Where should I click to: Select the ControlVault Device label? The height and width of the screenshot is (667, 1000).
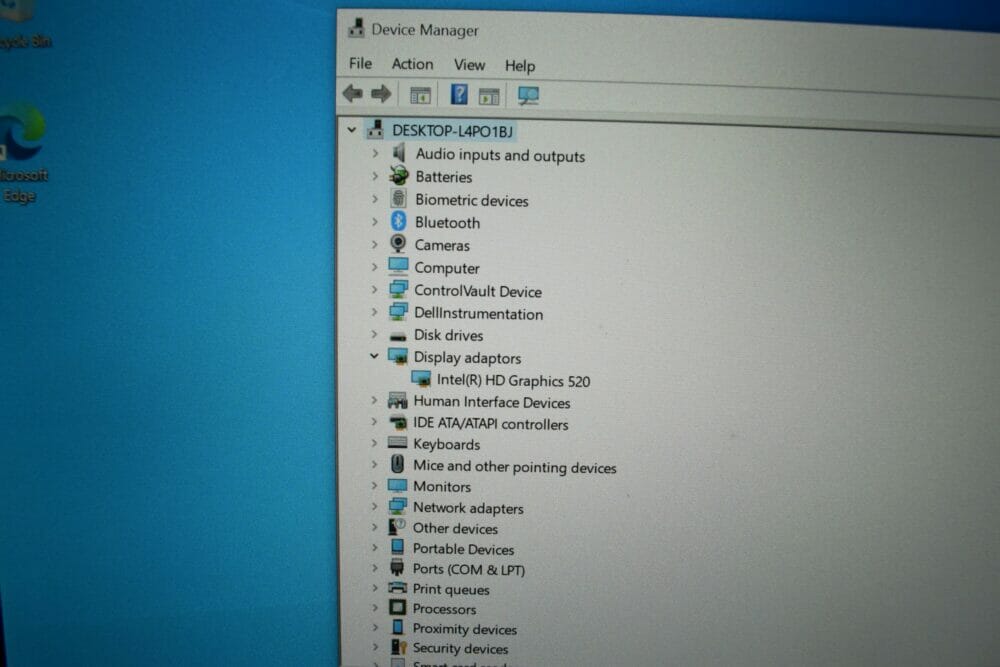tap(478, 291)
